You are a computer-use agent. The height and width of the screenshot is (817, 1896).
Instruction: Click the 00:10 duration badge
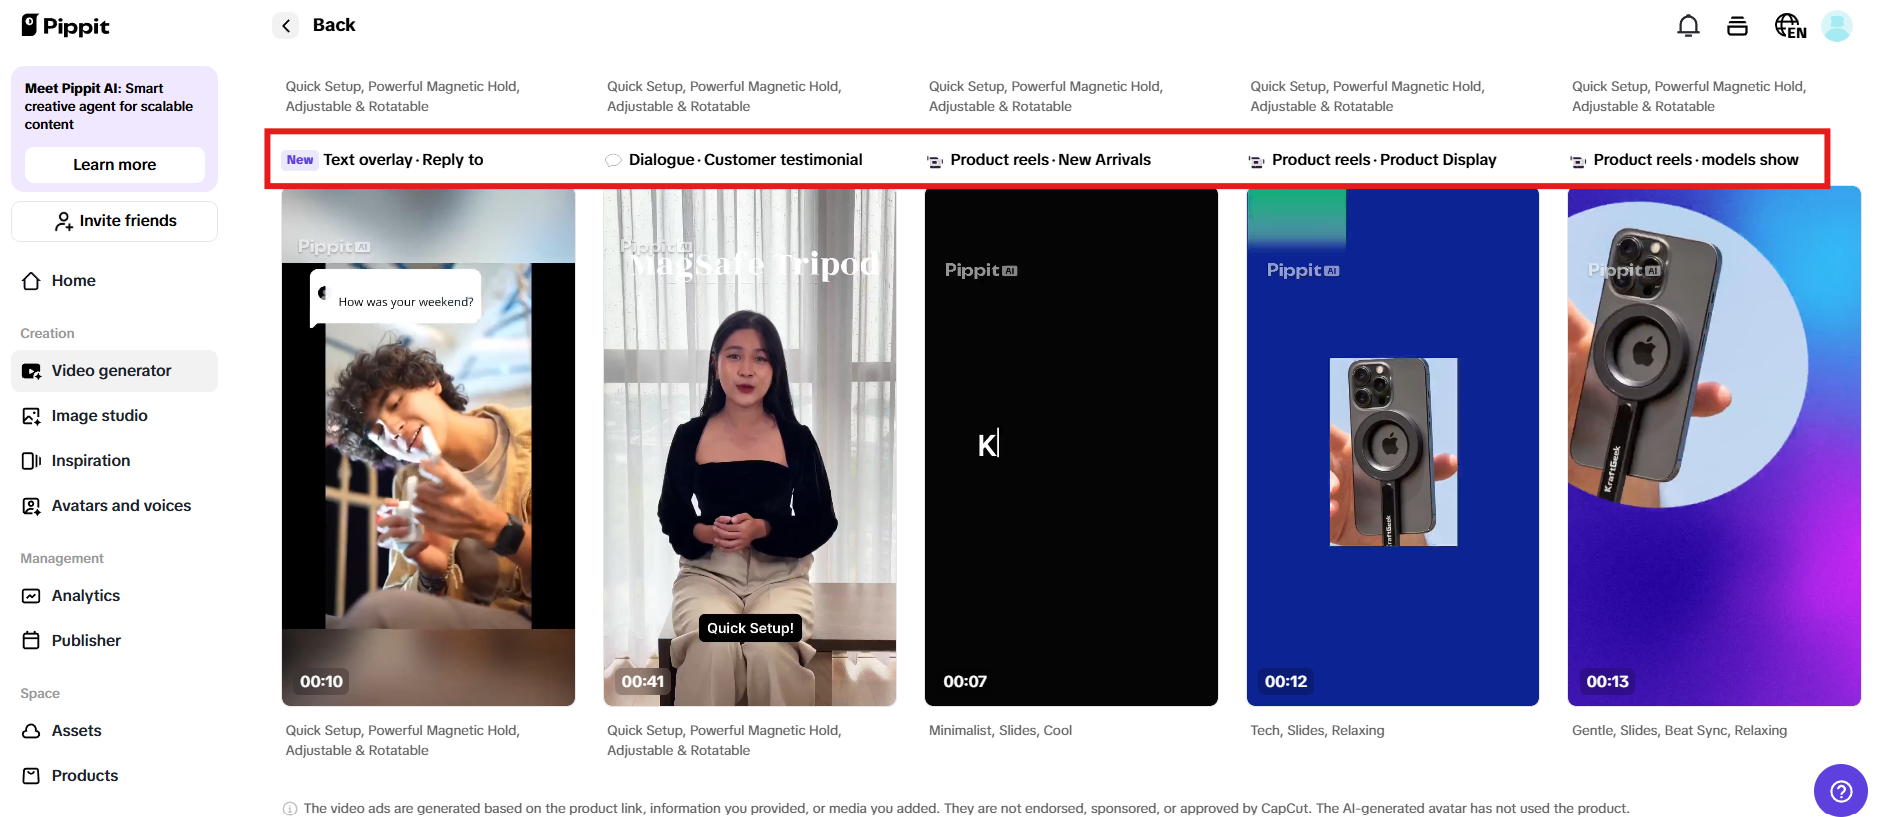click(321, 682)
